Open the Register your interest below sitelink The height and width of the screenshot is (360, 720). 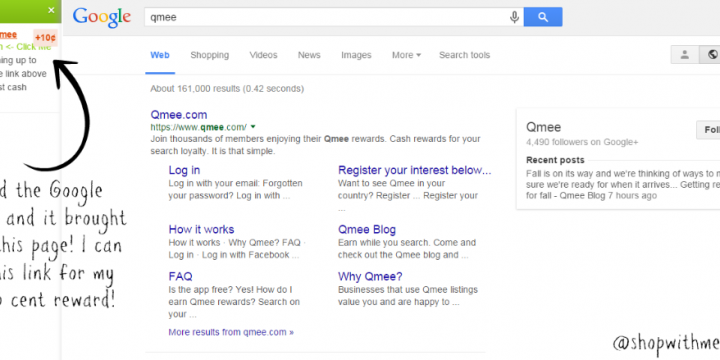415,170
